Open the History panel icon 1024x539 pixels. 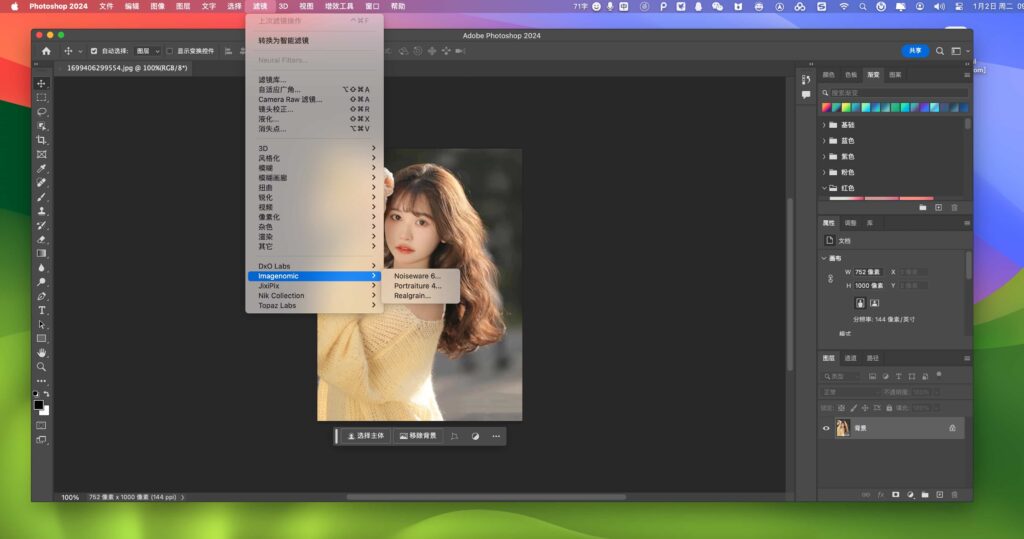pyautogui.click(x=806, y=80)
